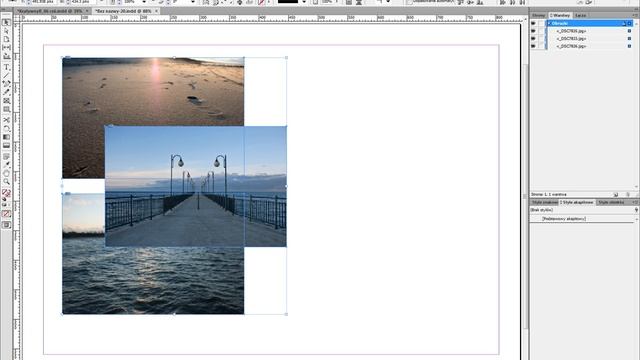Collapse the Obrazki layer disclosure triangle
This screenshot has width=640, height=360.
pos(549,24)
